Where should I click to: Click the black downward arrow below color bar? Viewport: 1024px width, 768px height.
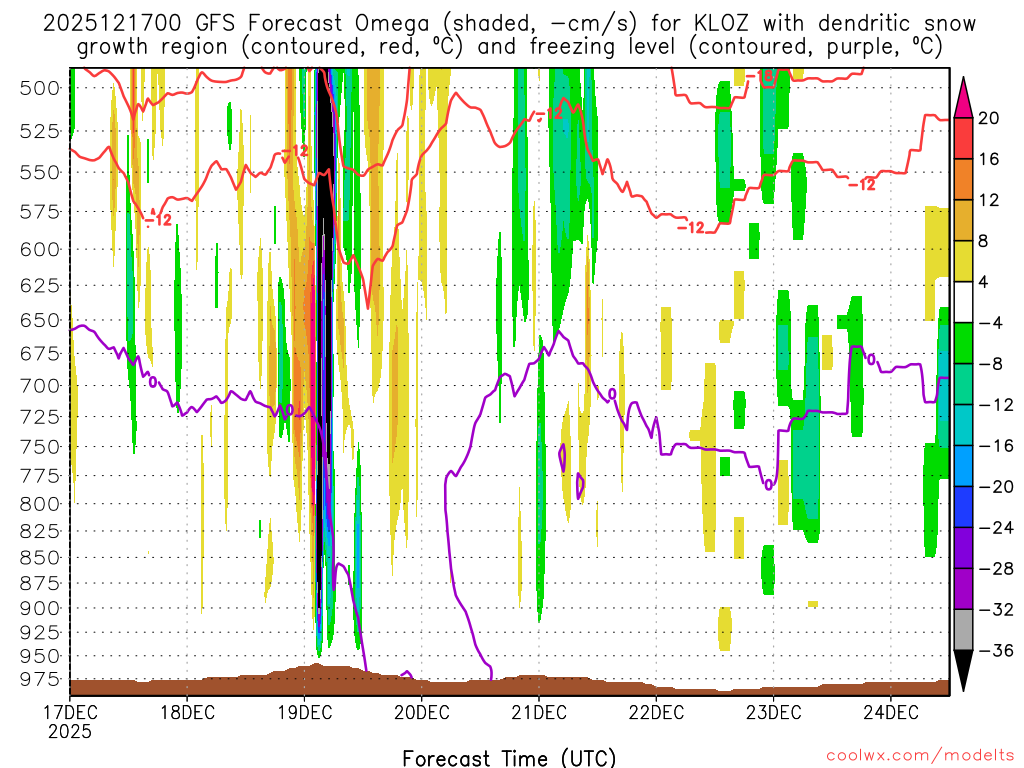pyautogui.click(x=963, y=671)
